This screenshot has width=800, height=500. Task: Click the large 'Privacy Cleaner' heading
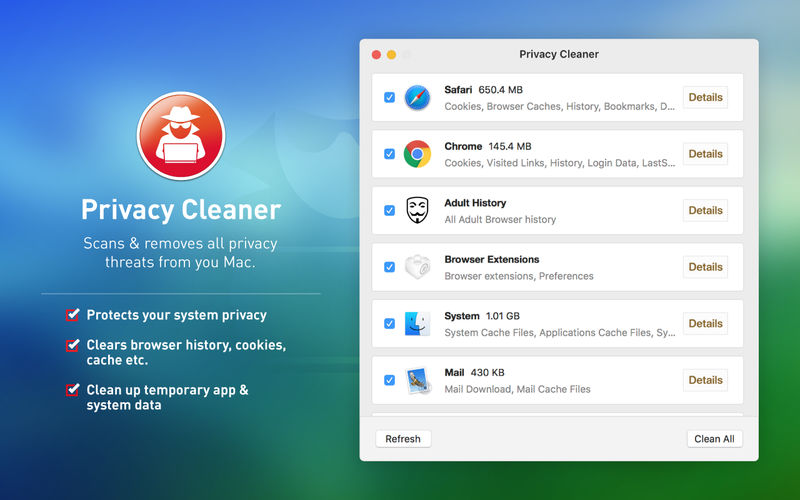click(x=181, y=210)
